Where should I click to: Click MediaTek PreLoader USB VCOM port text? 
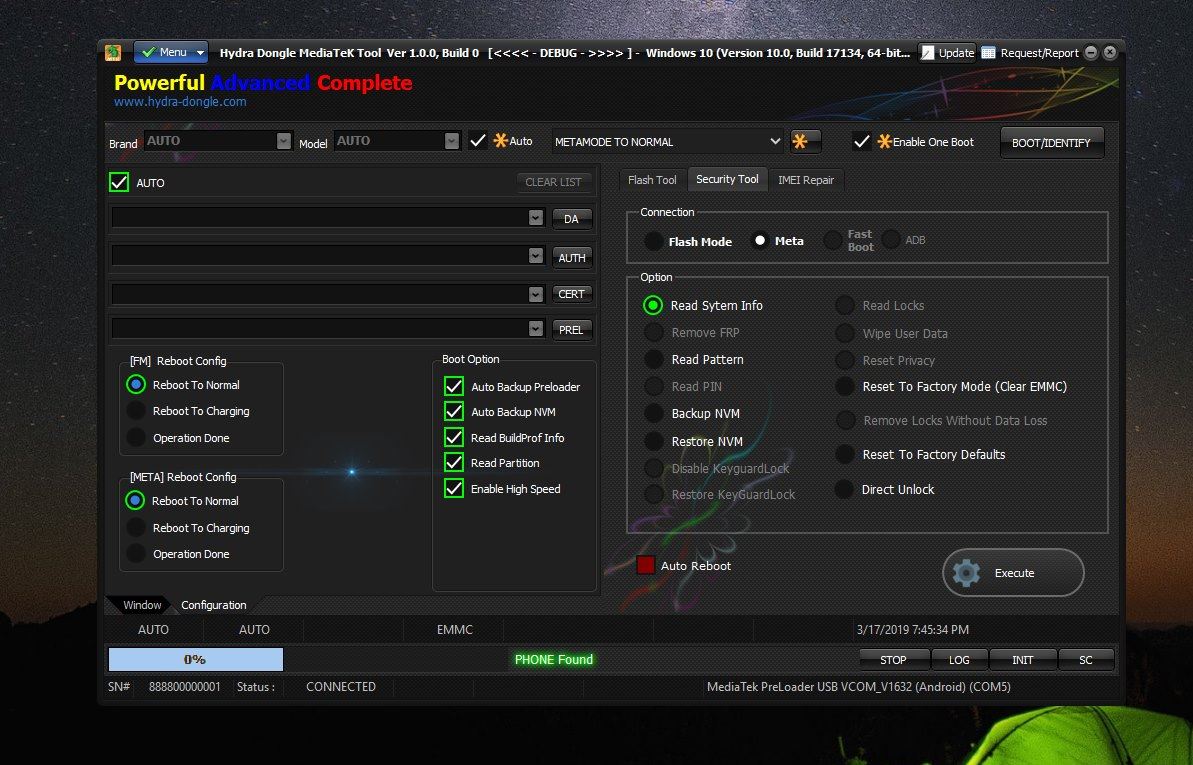pyautogui.click(x=858, y=687)
